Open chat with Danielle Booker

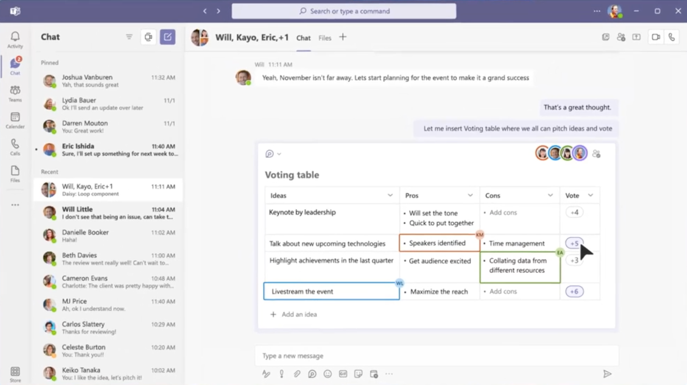108,236
